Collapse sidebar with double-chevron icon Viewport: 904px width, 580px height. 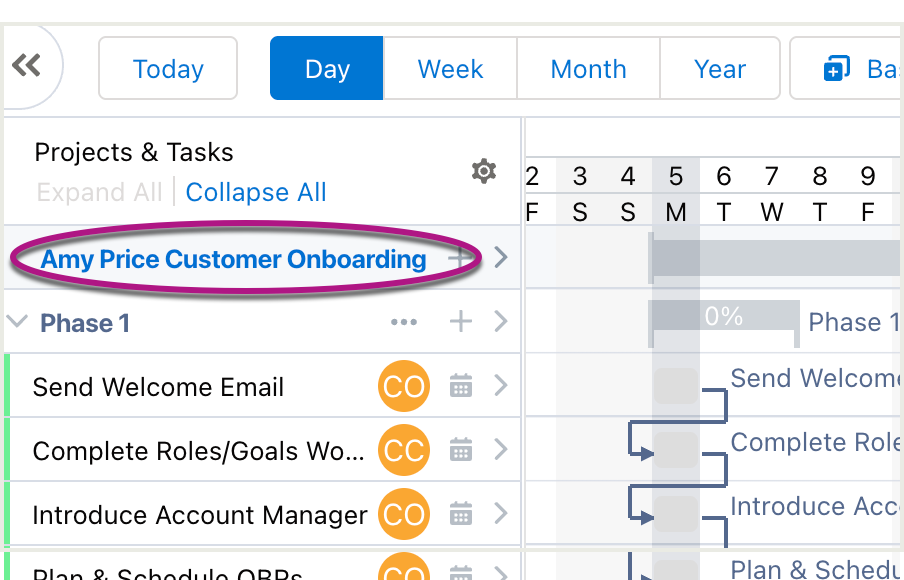point(27,65)
